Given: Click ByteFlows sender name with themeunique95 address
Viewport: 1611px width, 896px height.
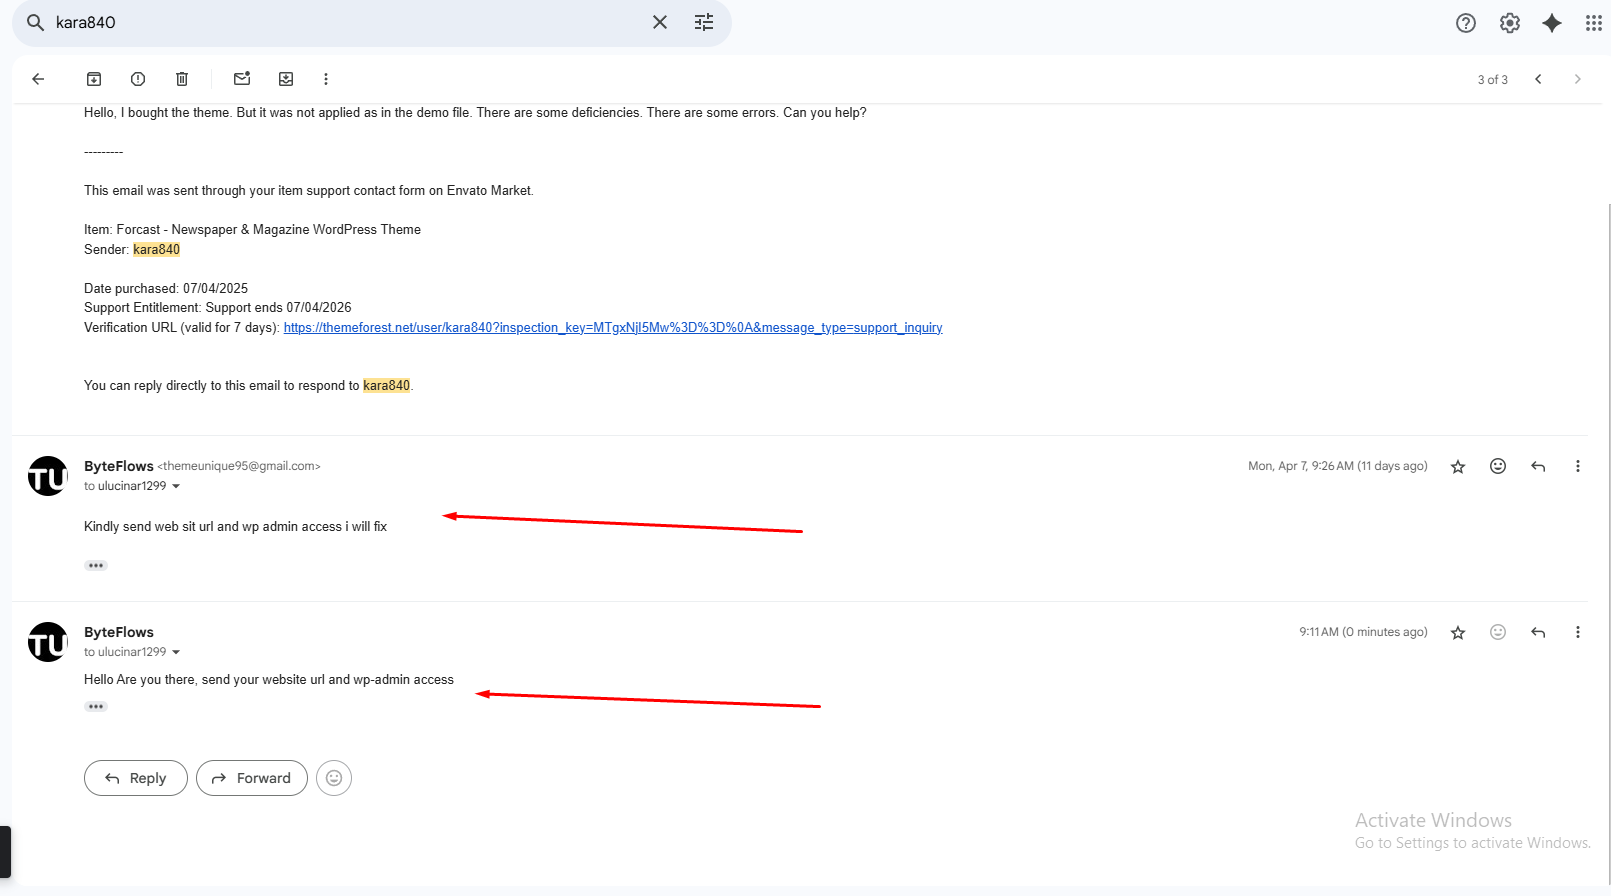Looking at the screenshot, I should [202, 466].
